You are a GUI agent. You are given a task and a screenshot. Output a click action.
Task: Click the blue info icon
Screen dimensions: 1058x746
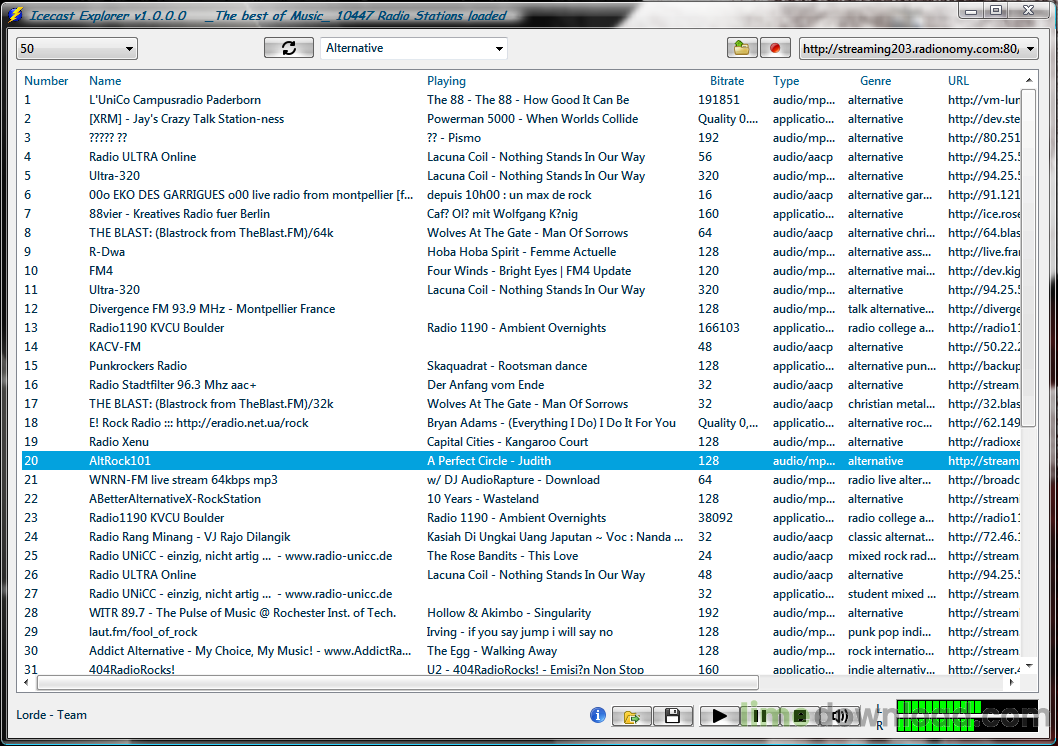click(598, 715)
